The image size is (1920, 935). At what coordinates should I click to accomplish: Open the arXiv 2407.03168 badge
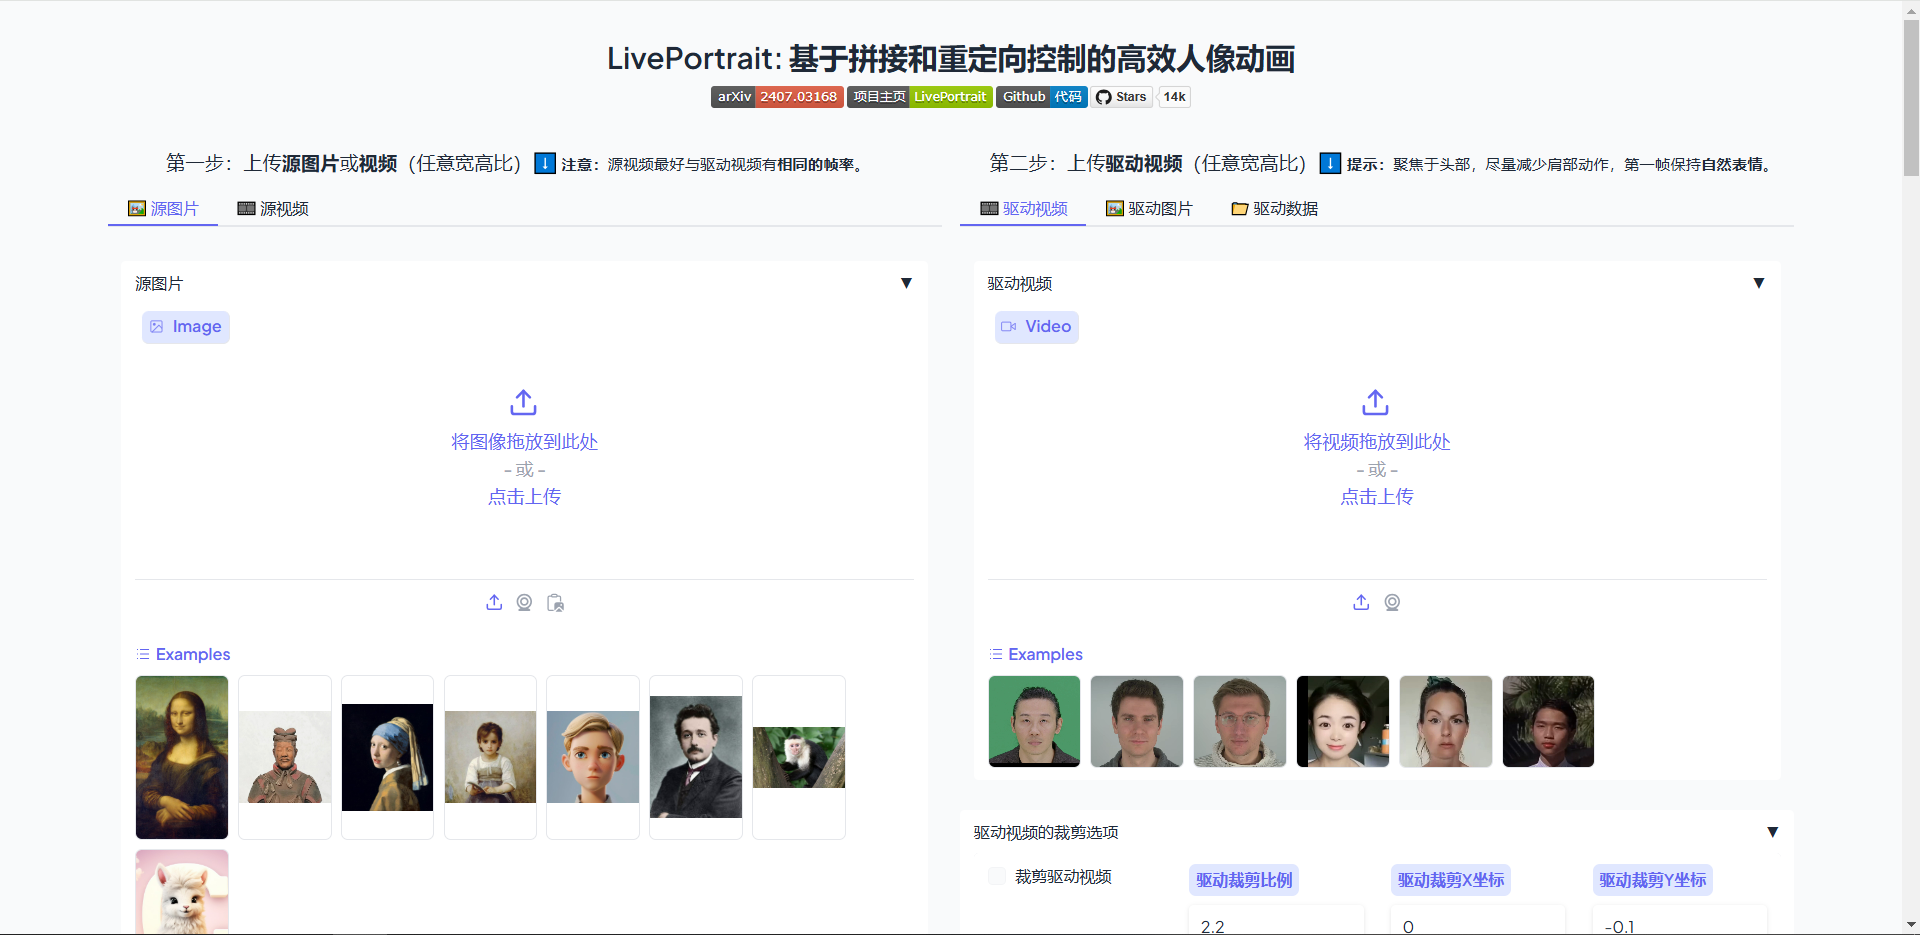pos(777,97)
